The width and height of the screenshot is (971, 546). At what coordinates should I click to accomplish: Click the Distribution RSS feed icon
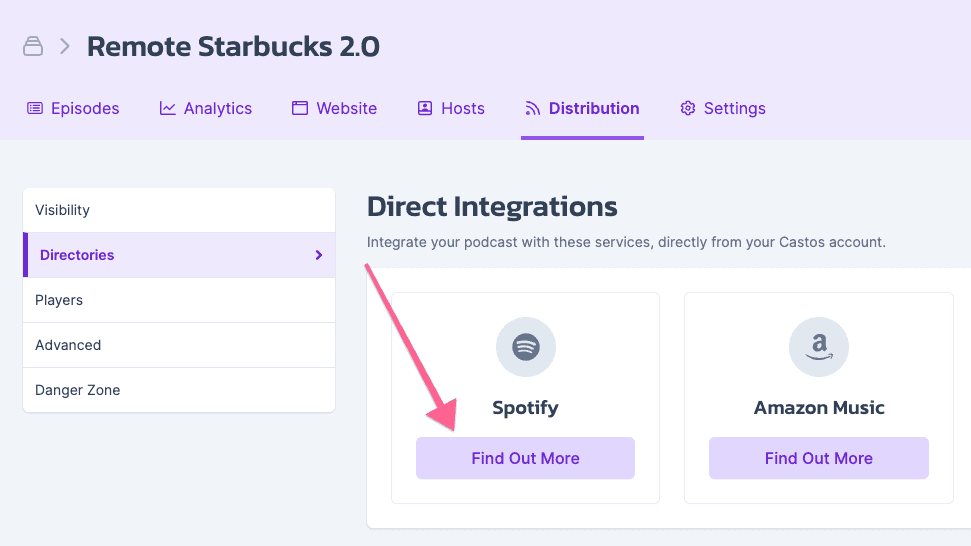tap(532, 108)
